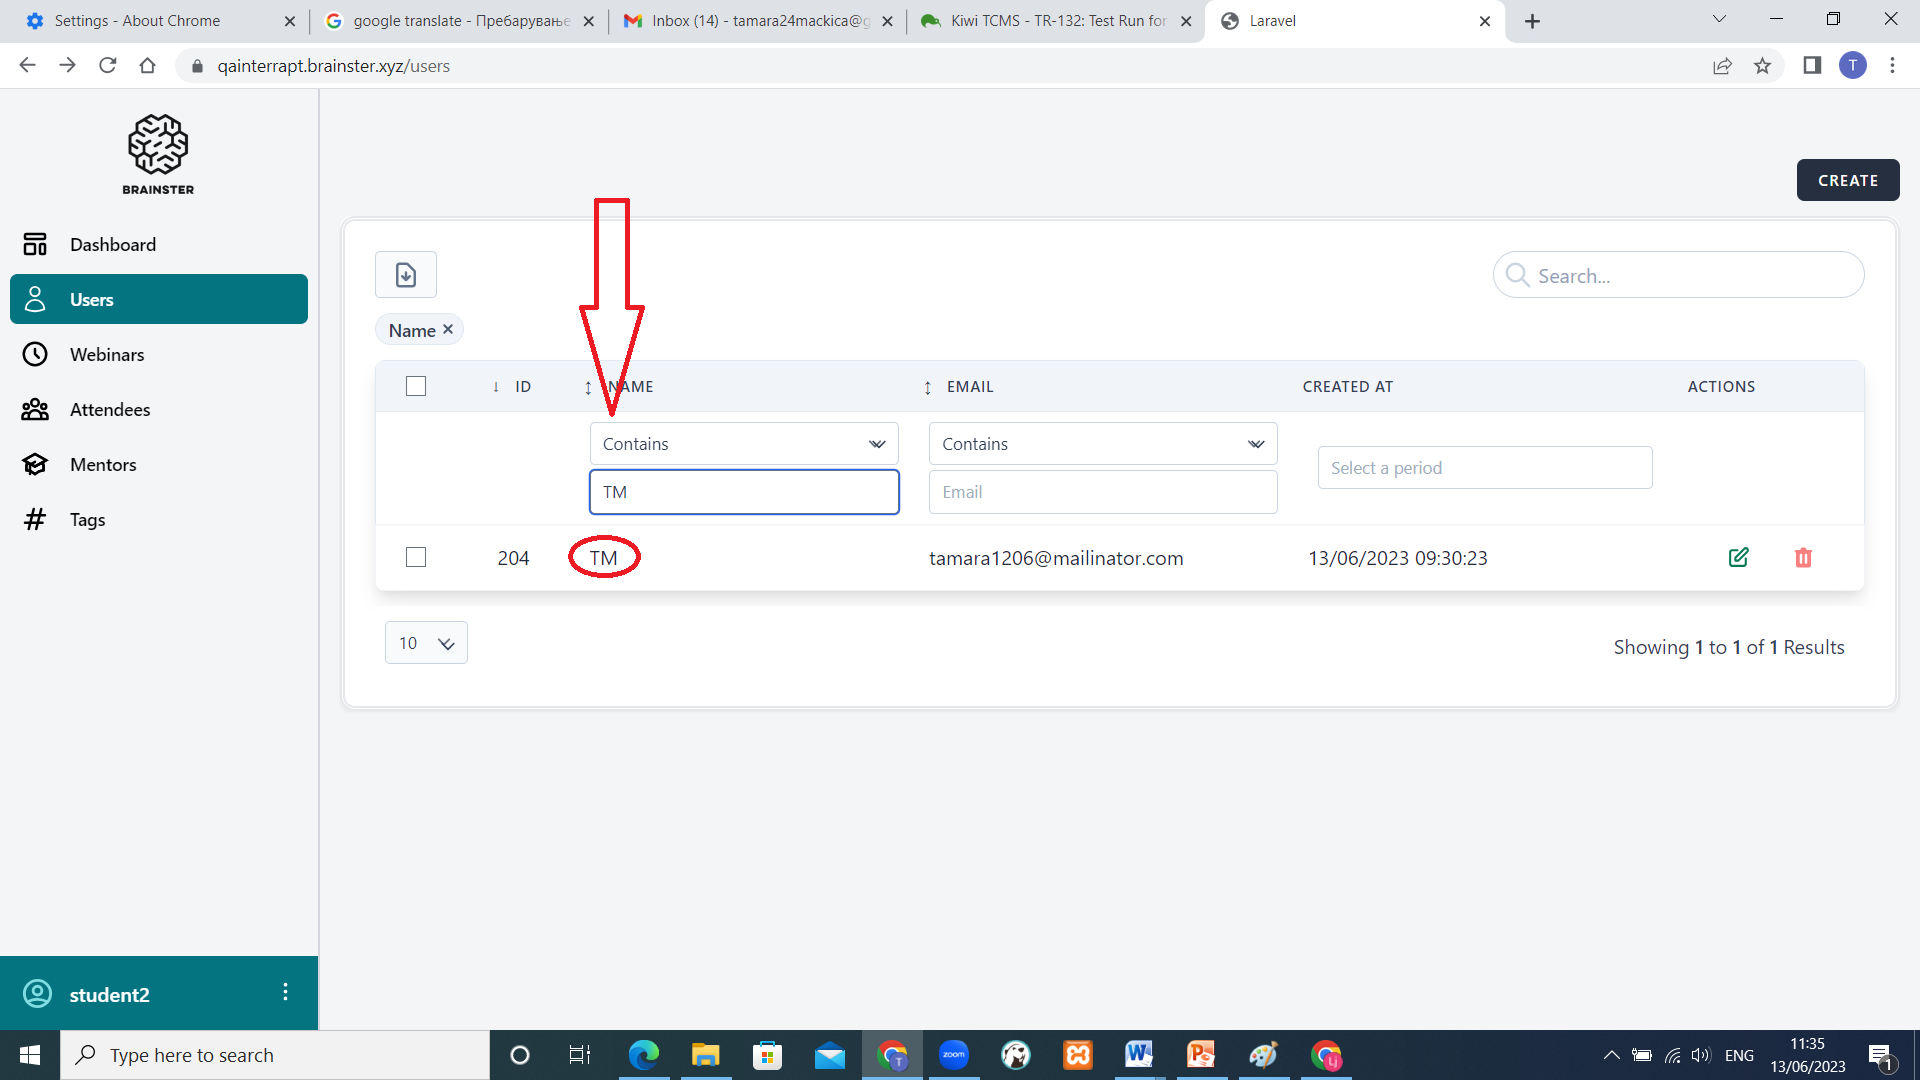Open Word from the Windows taskbar
The image size is (1920, 1080).
tap(1138, 1054)
